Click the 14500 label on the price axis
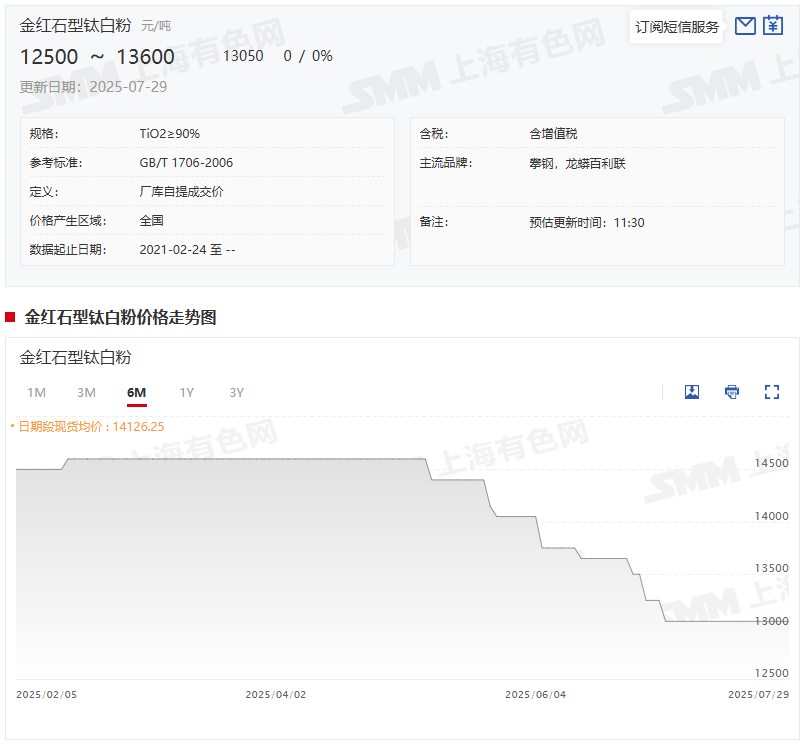This screenshot has height=750, width=804. pyautogui.click(x=771, y=464)
